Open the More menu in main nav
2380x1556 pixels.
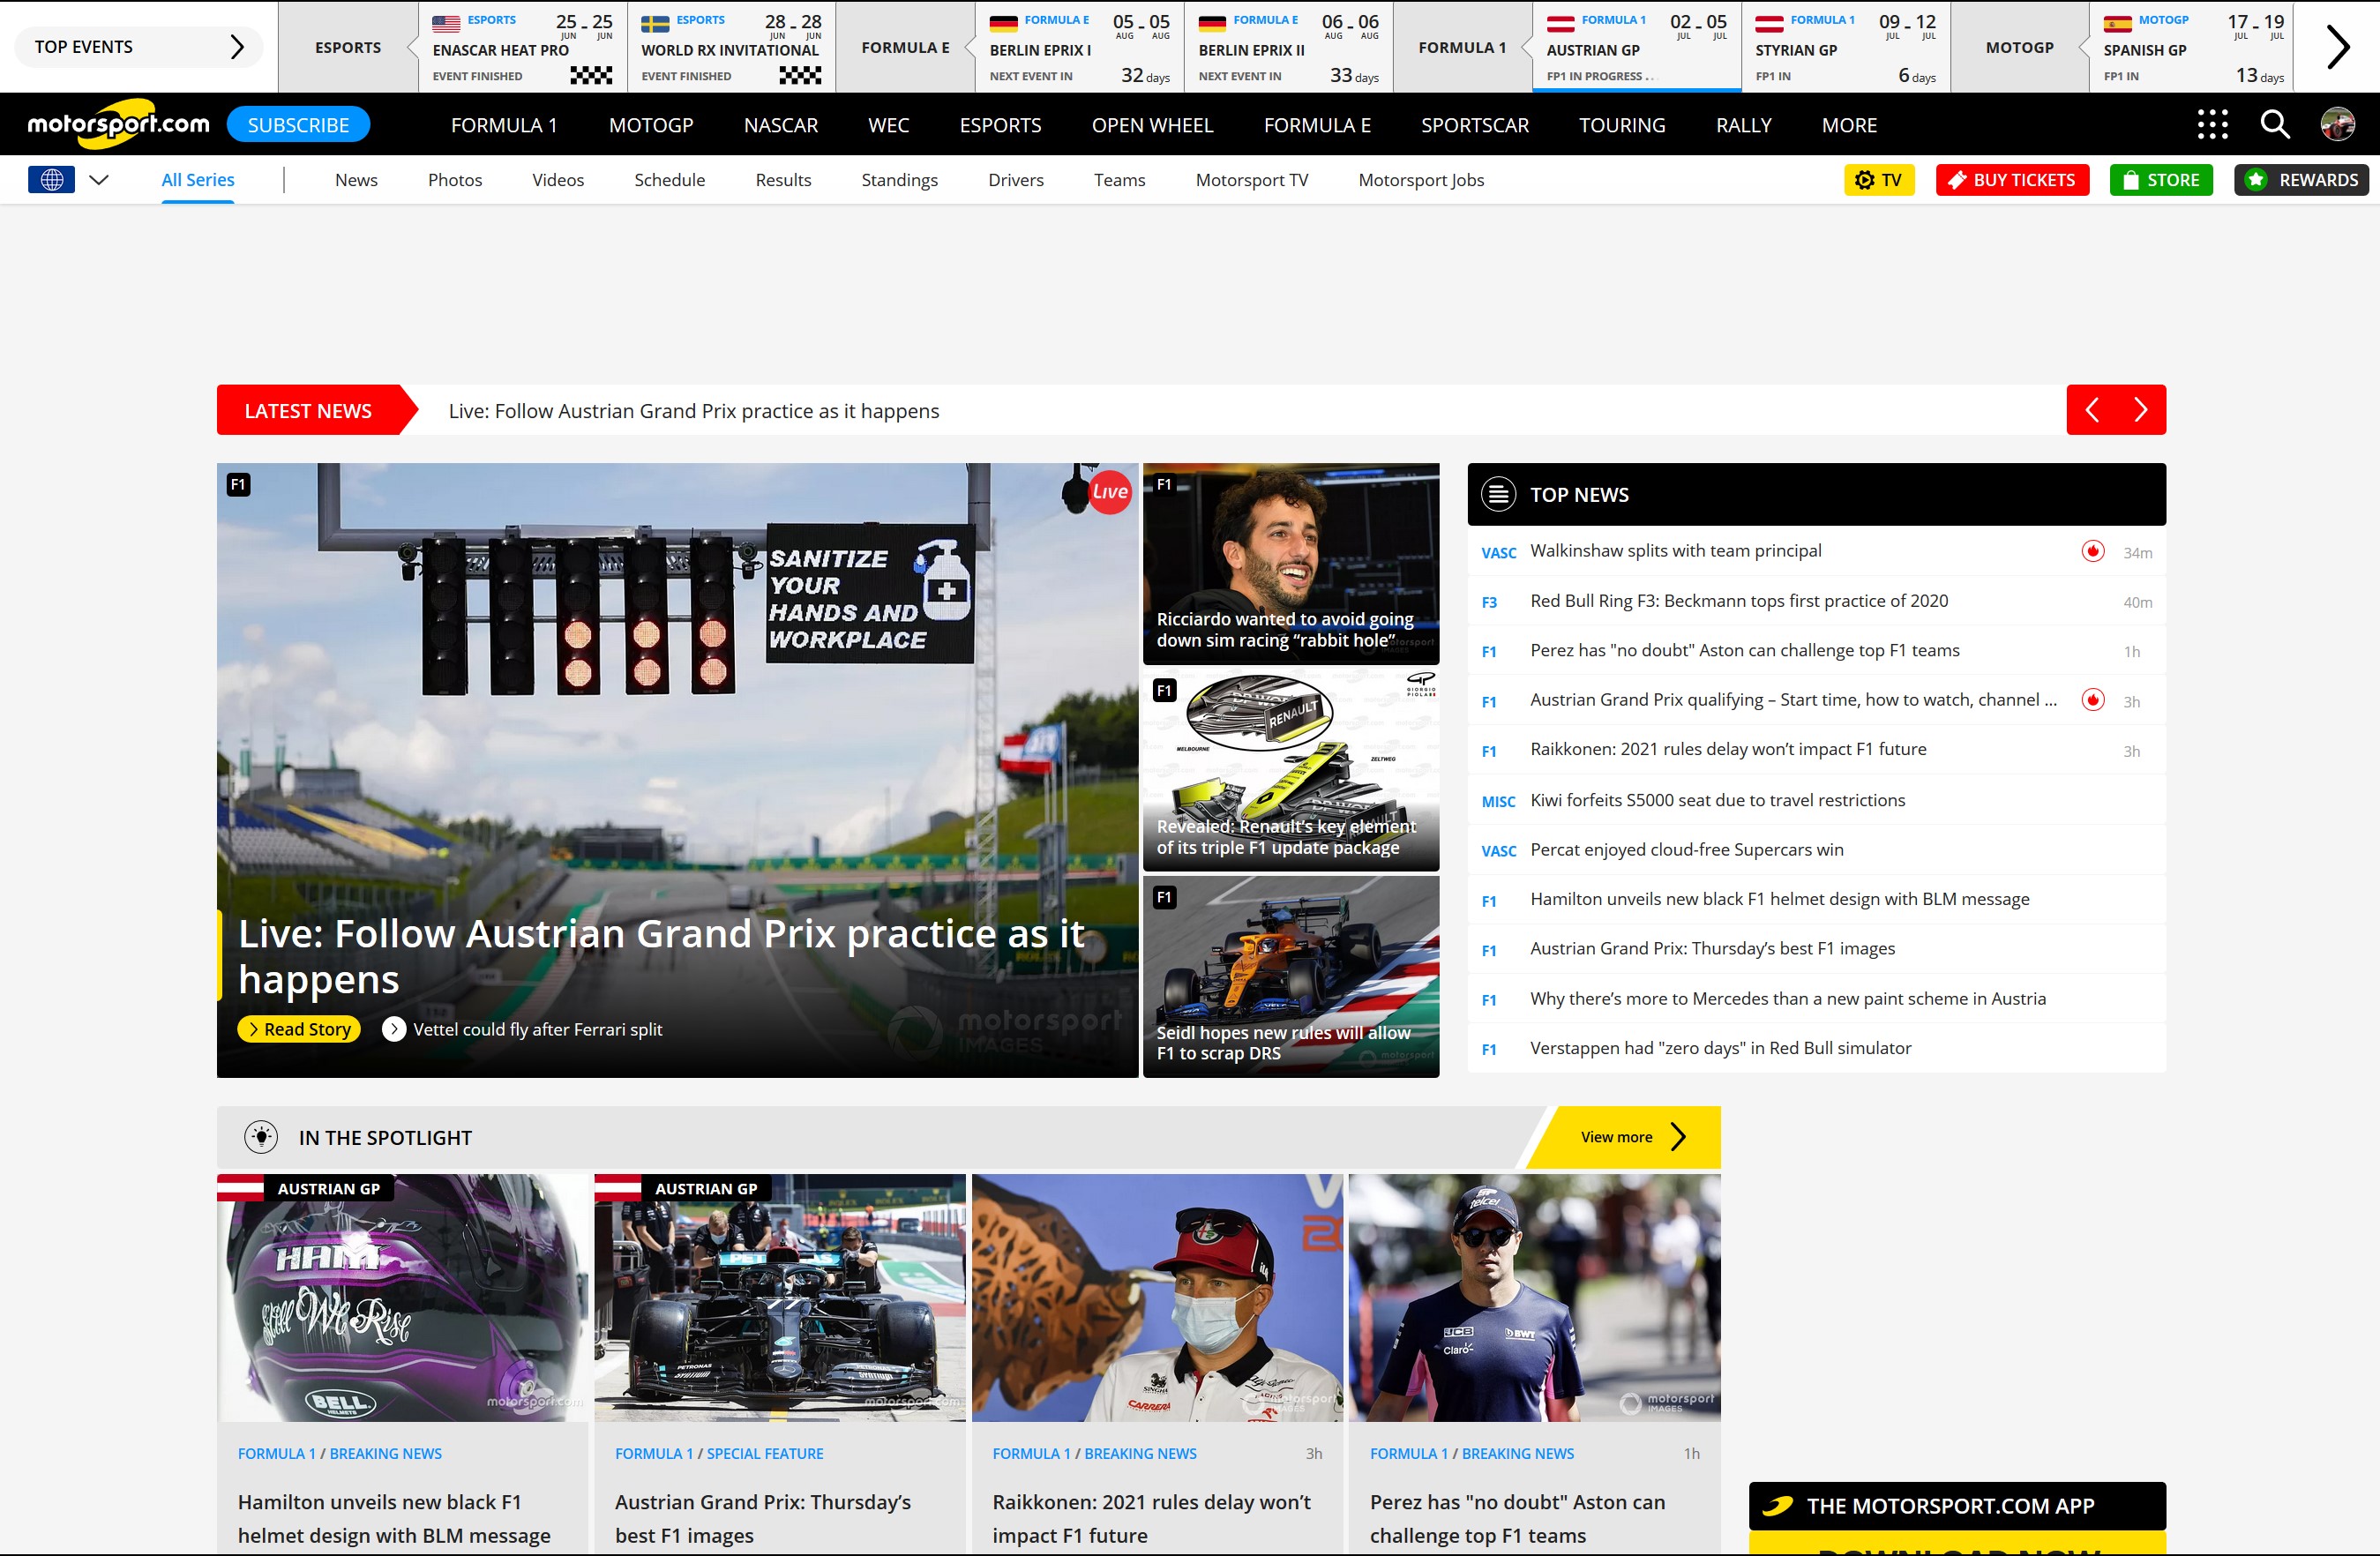[x=1849, y=125]
